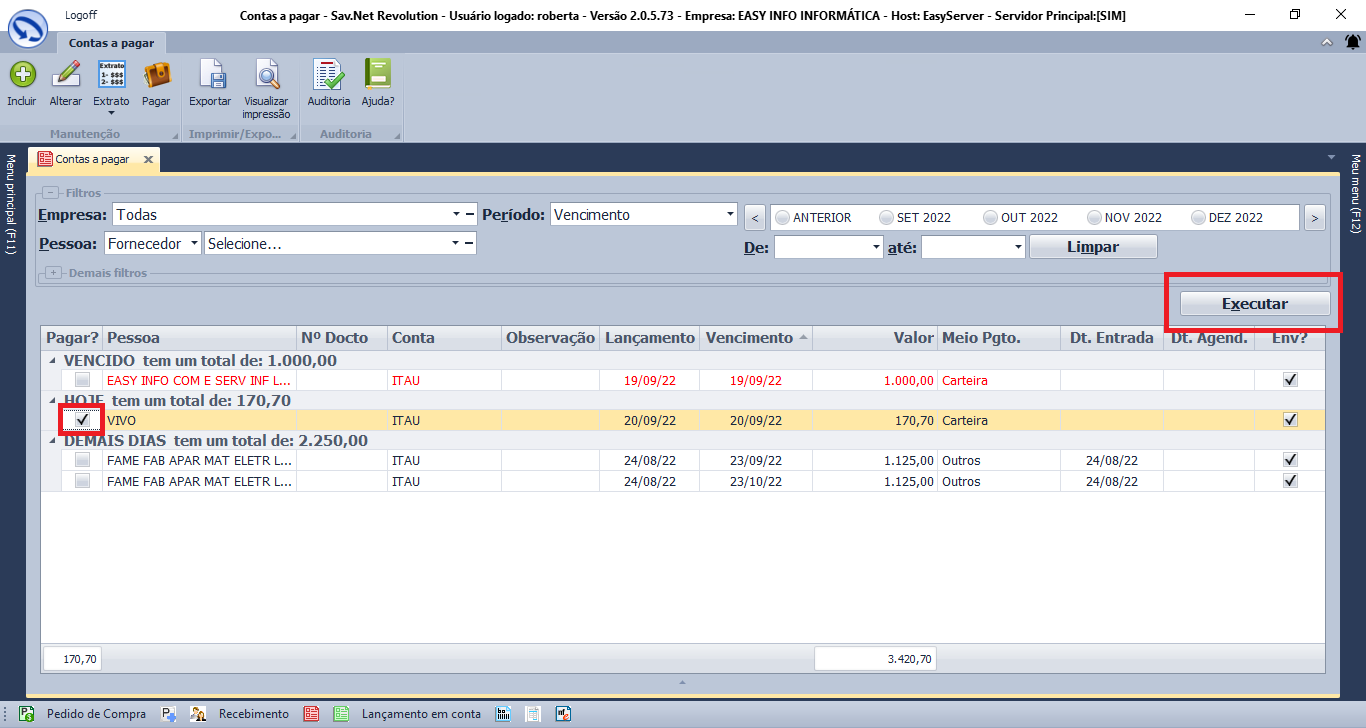Viewport: 1366px width, 728px height.
Task: Open the Auditoria group dialog launcher
Action: pyautogui.click(x=398, y=135)
